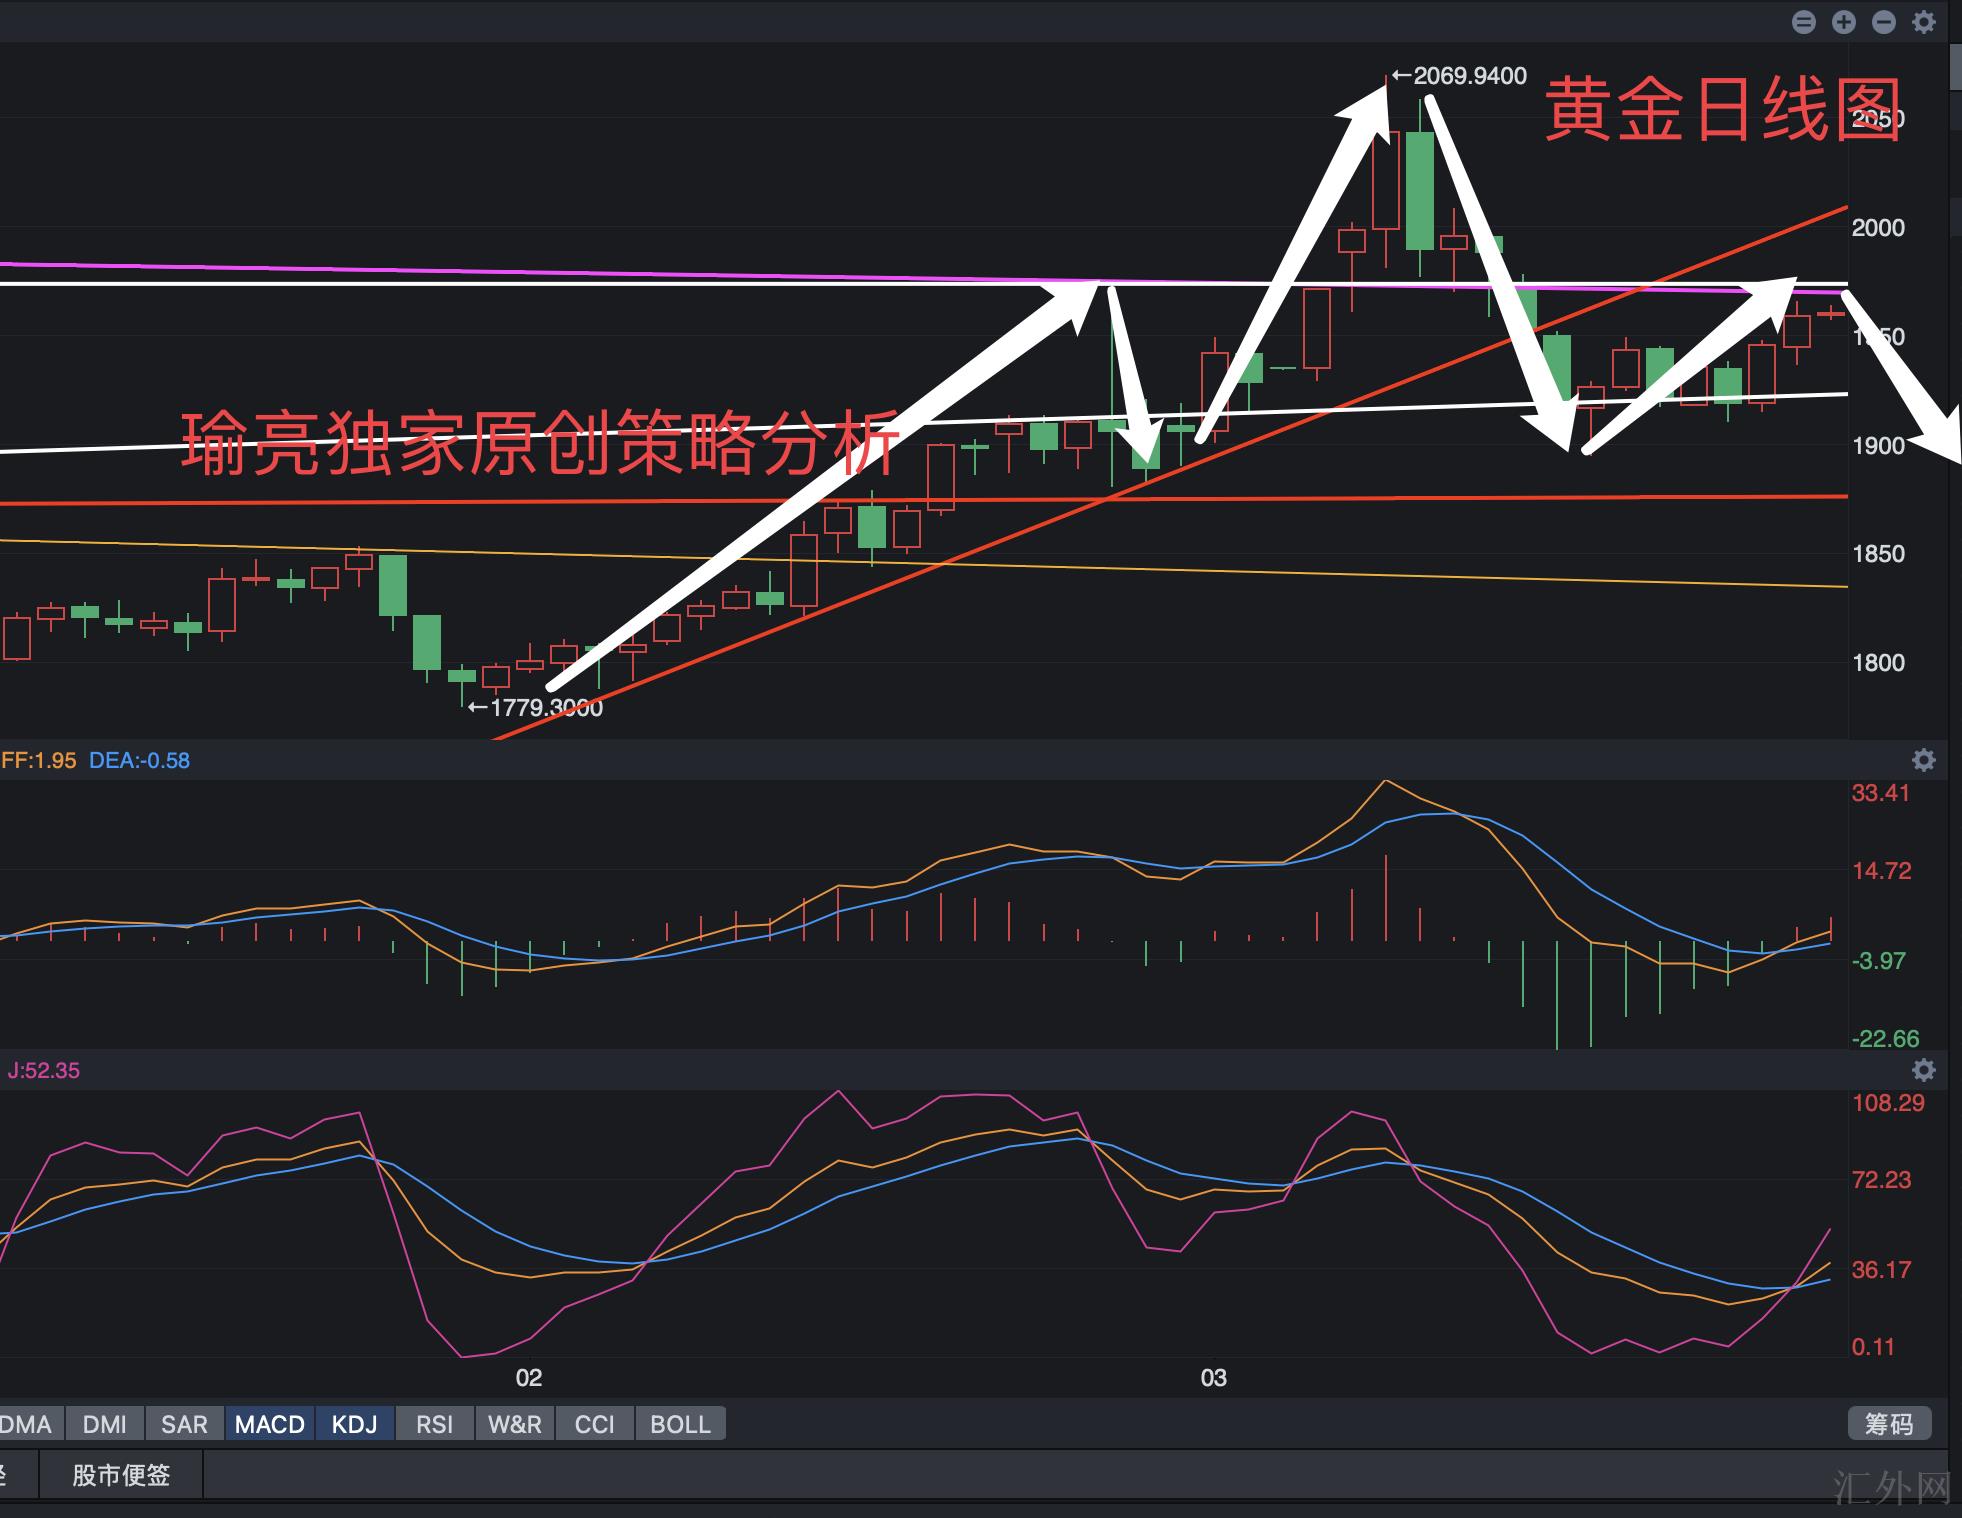Viewport: 1962px width, 1518px height.
Task: Click the 筹码 chip distribution button
Action: (x=1888, y=1424)
